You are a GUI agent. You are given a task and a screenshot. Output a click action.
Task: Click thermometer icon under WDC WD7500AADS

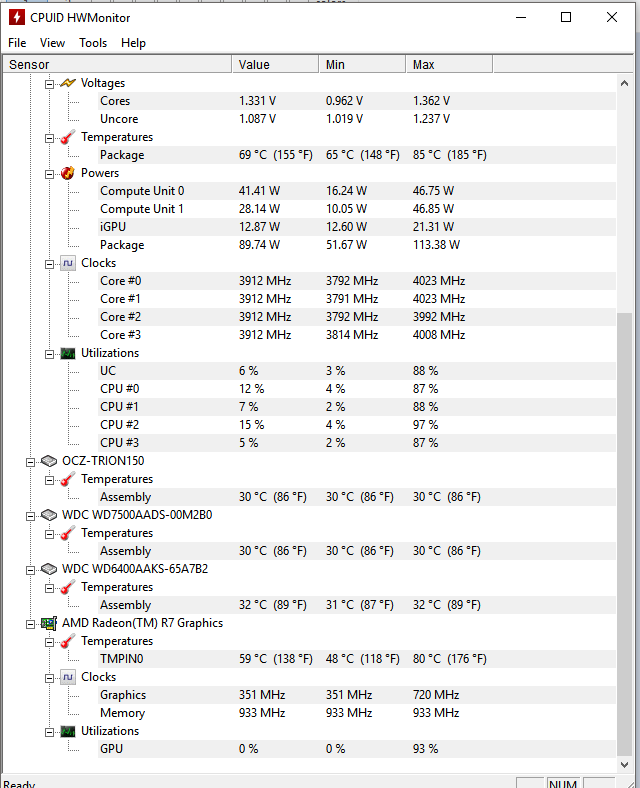68,533
